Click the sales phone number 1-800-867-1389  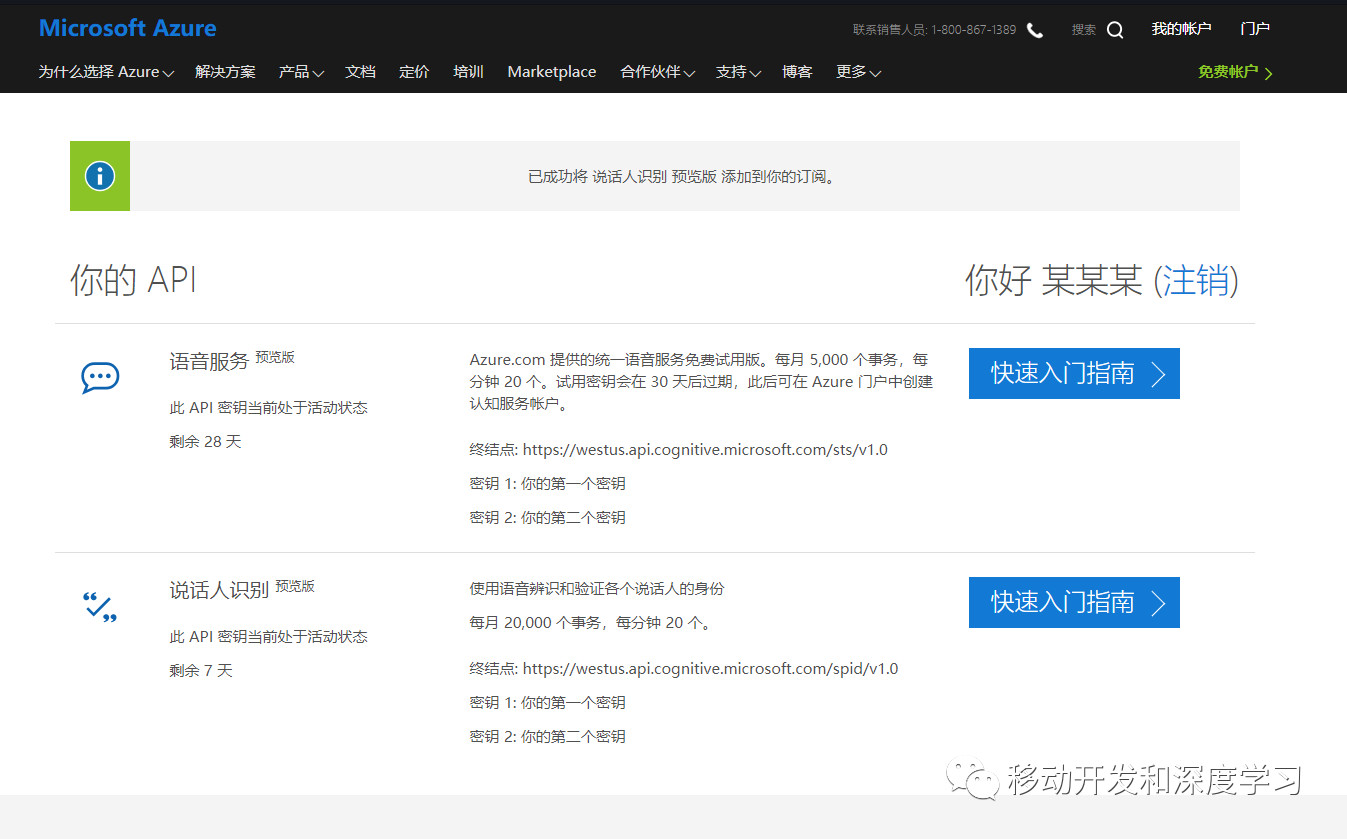click(x=973, y=30)
